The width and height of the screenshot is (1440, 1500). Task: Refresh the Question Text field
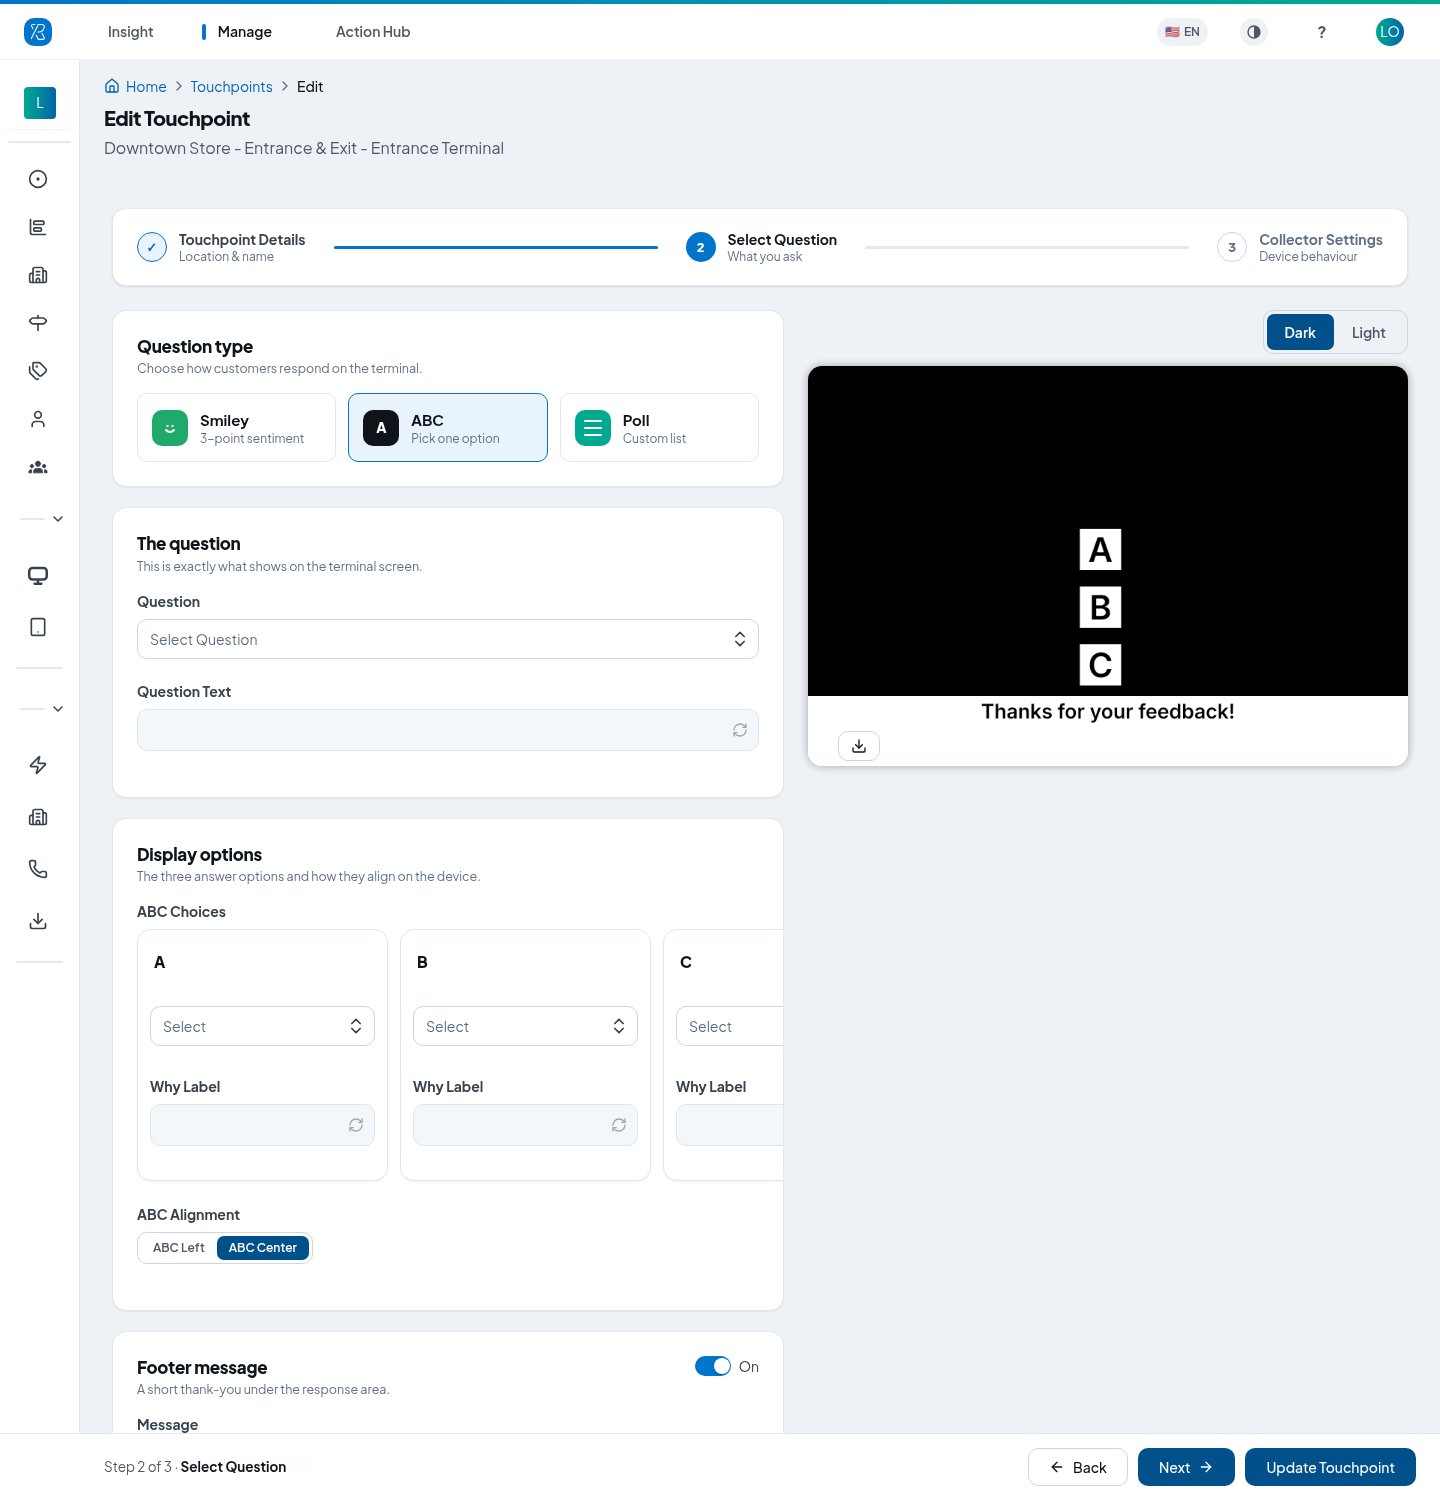point(740,730)
